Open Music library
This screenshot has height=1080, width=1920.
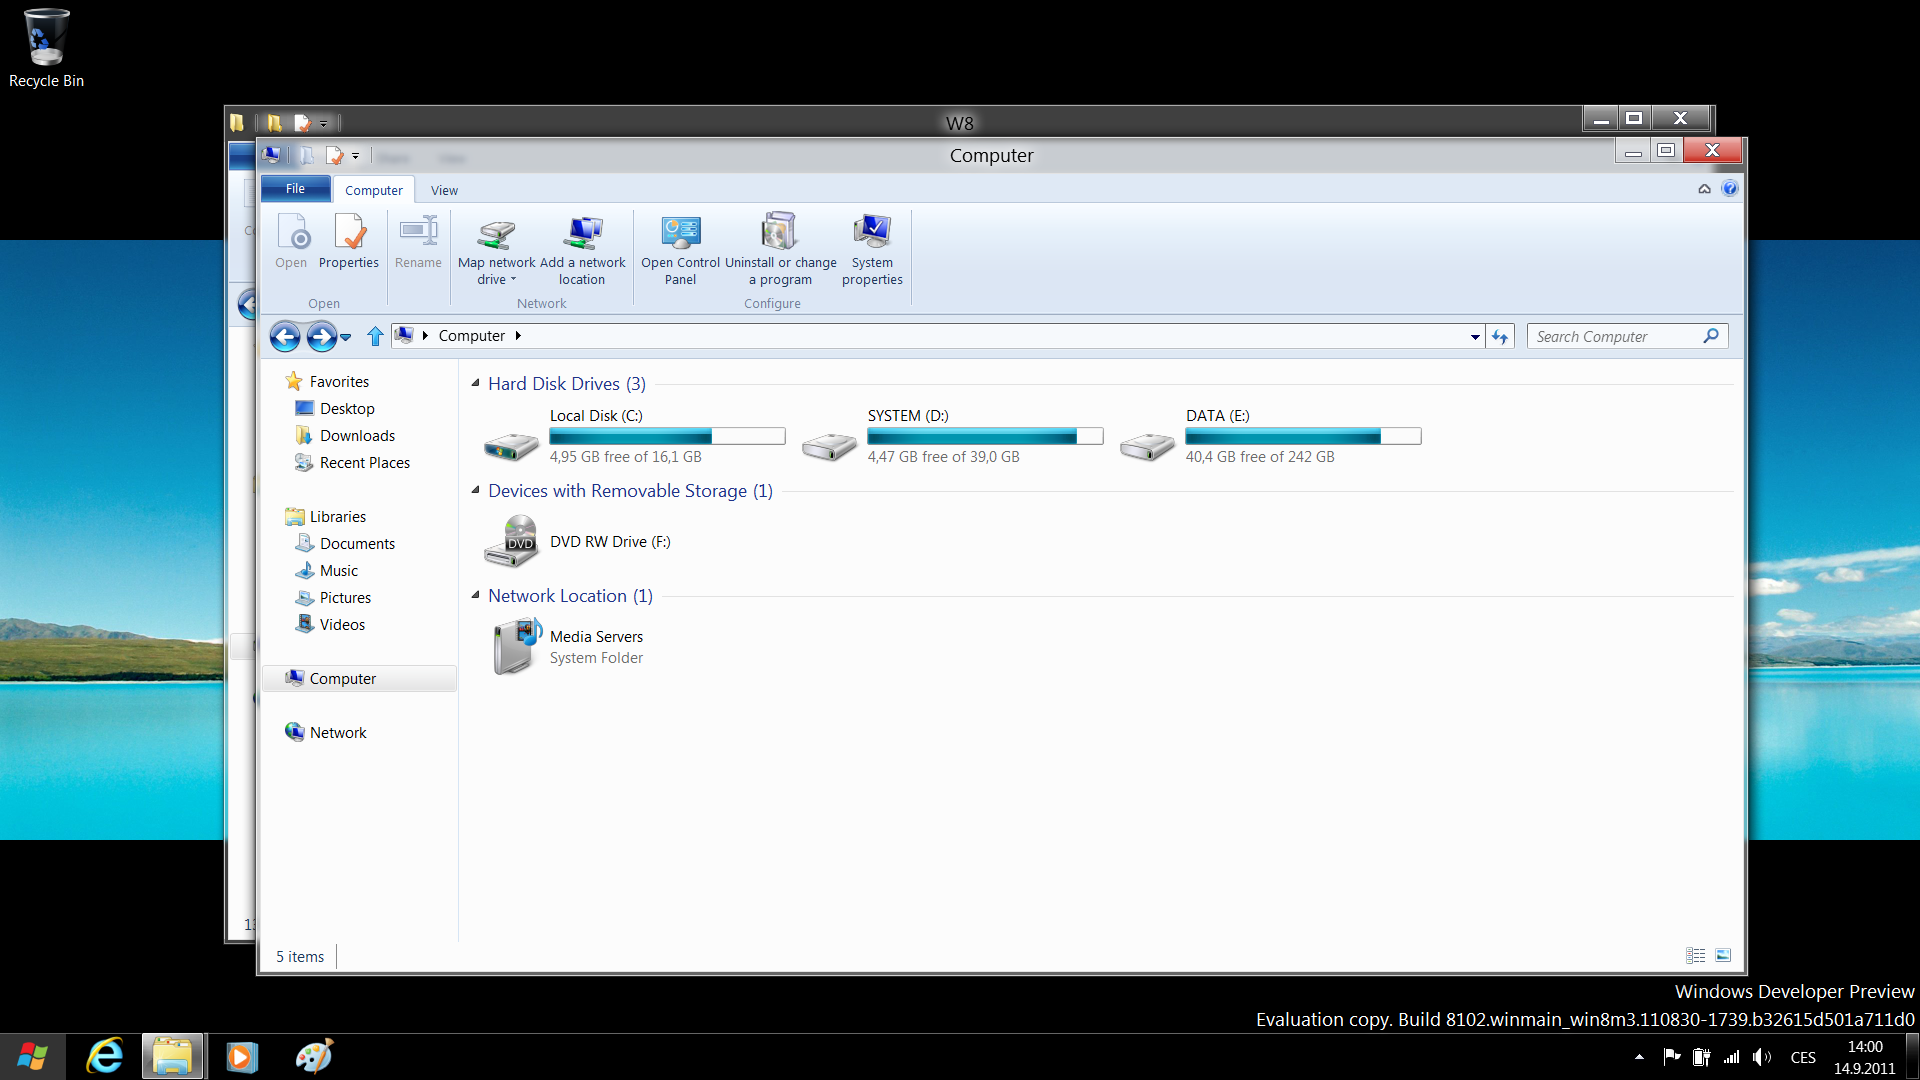pos(338,570)
